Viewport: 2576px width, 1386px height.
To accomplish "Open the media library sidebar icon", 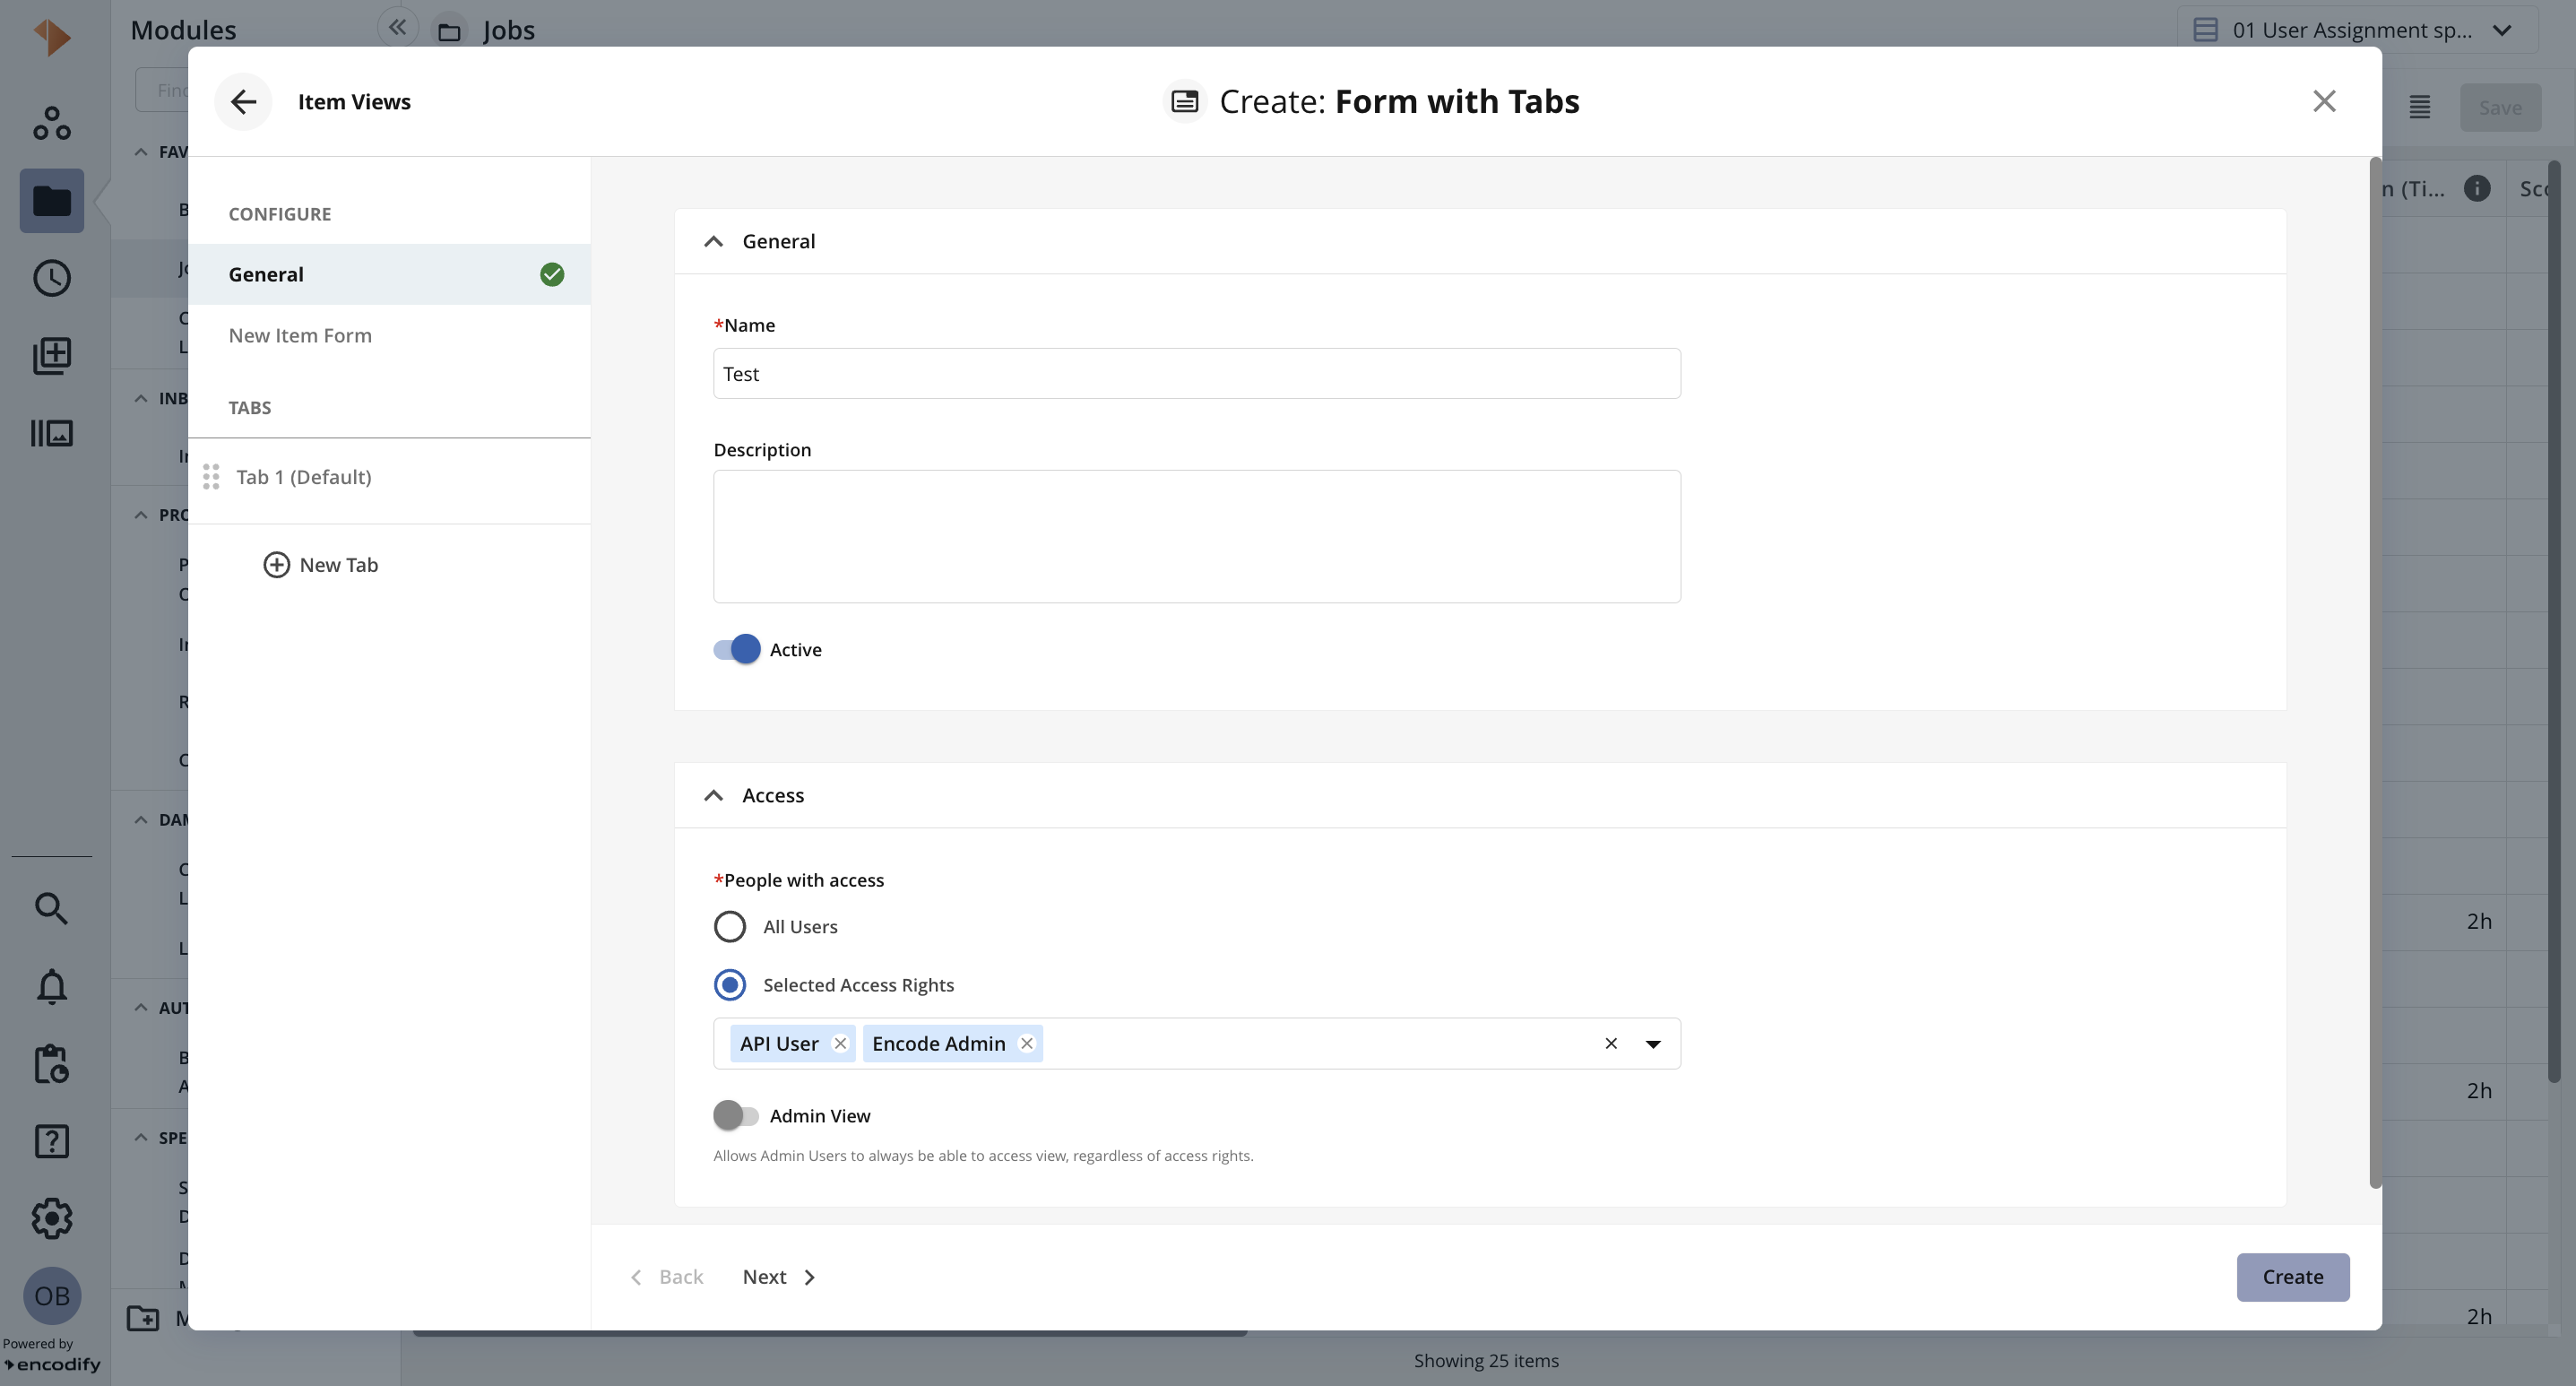I will [51, 433].
